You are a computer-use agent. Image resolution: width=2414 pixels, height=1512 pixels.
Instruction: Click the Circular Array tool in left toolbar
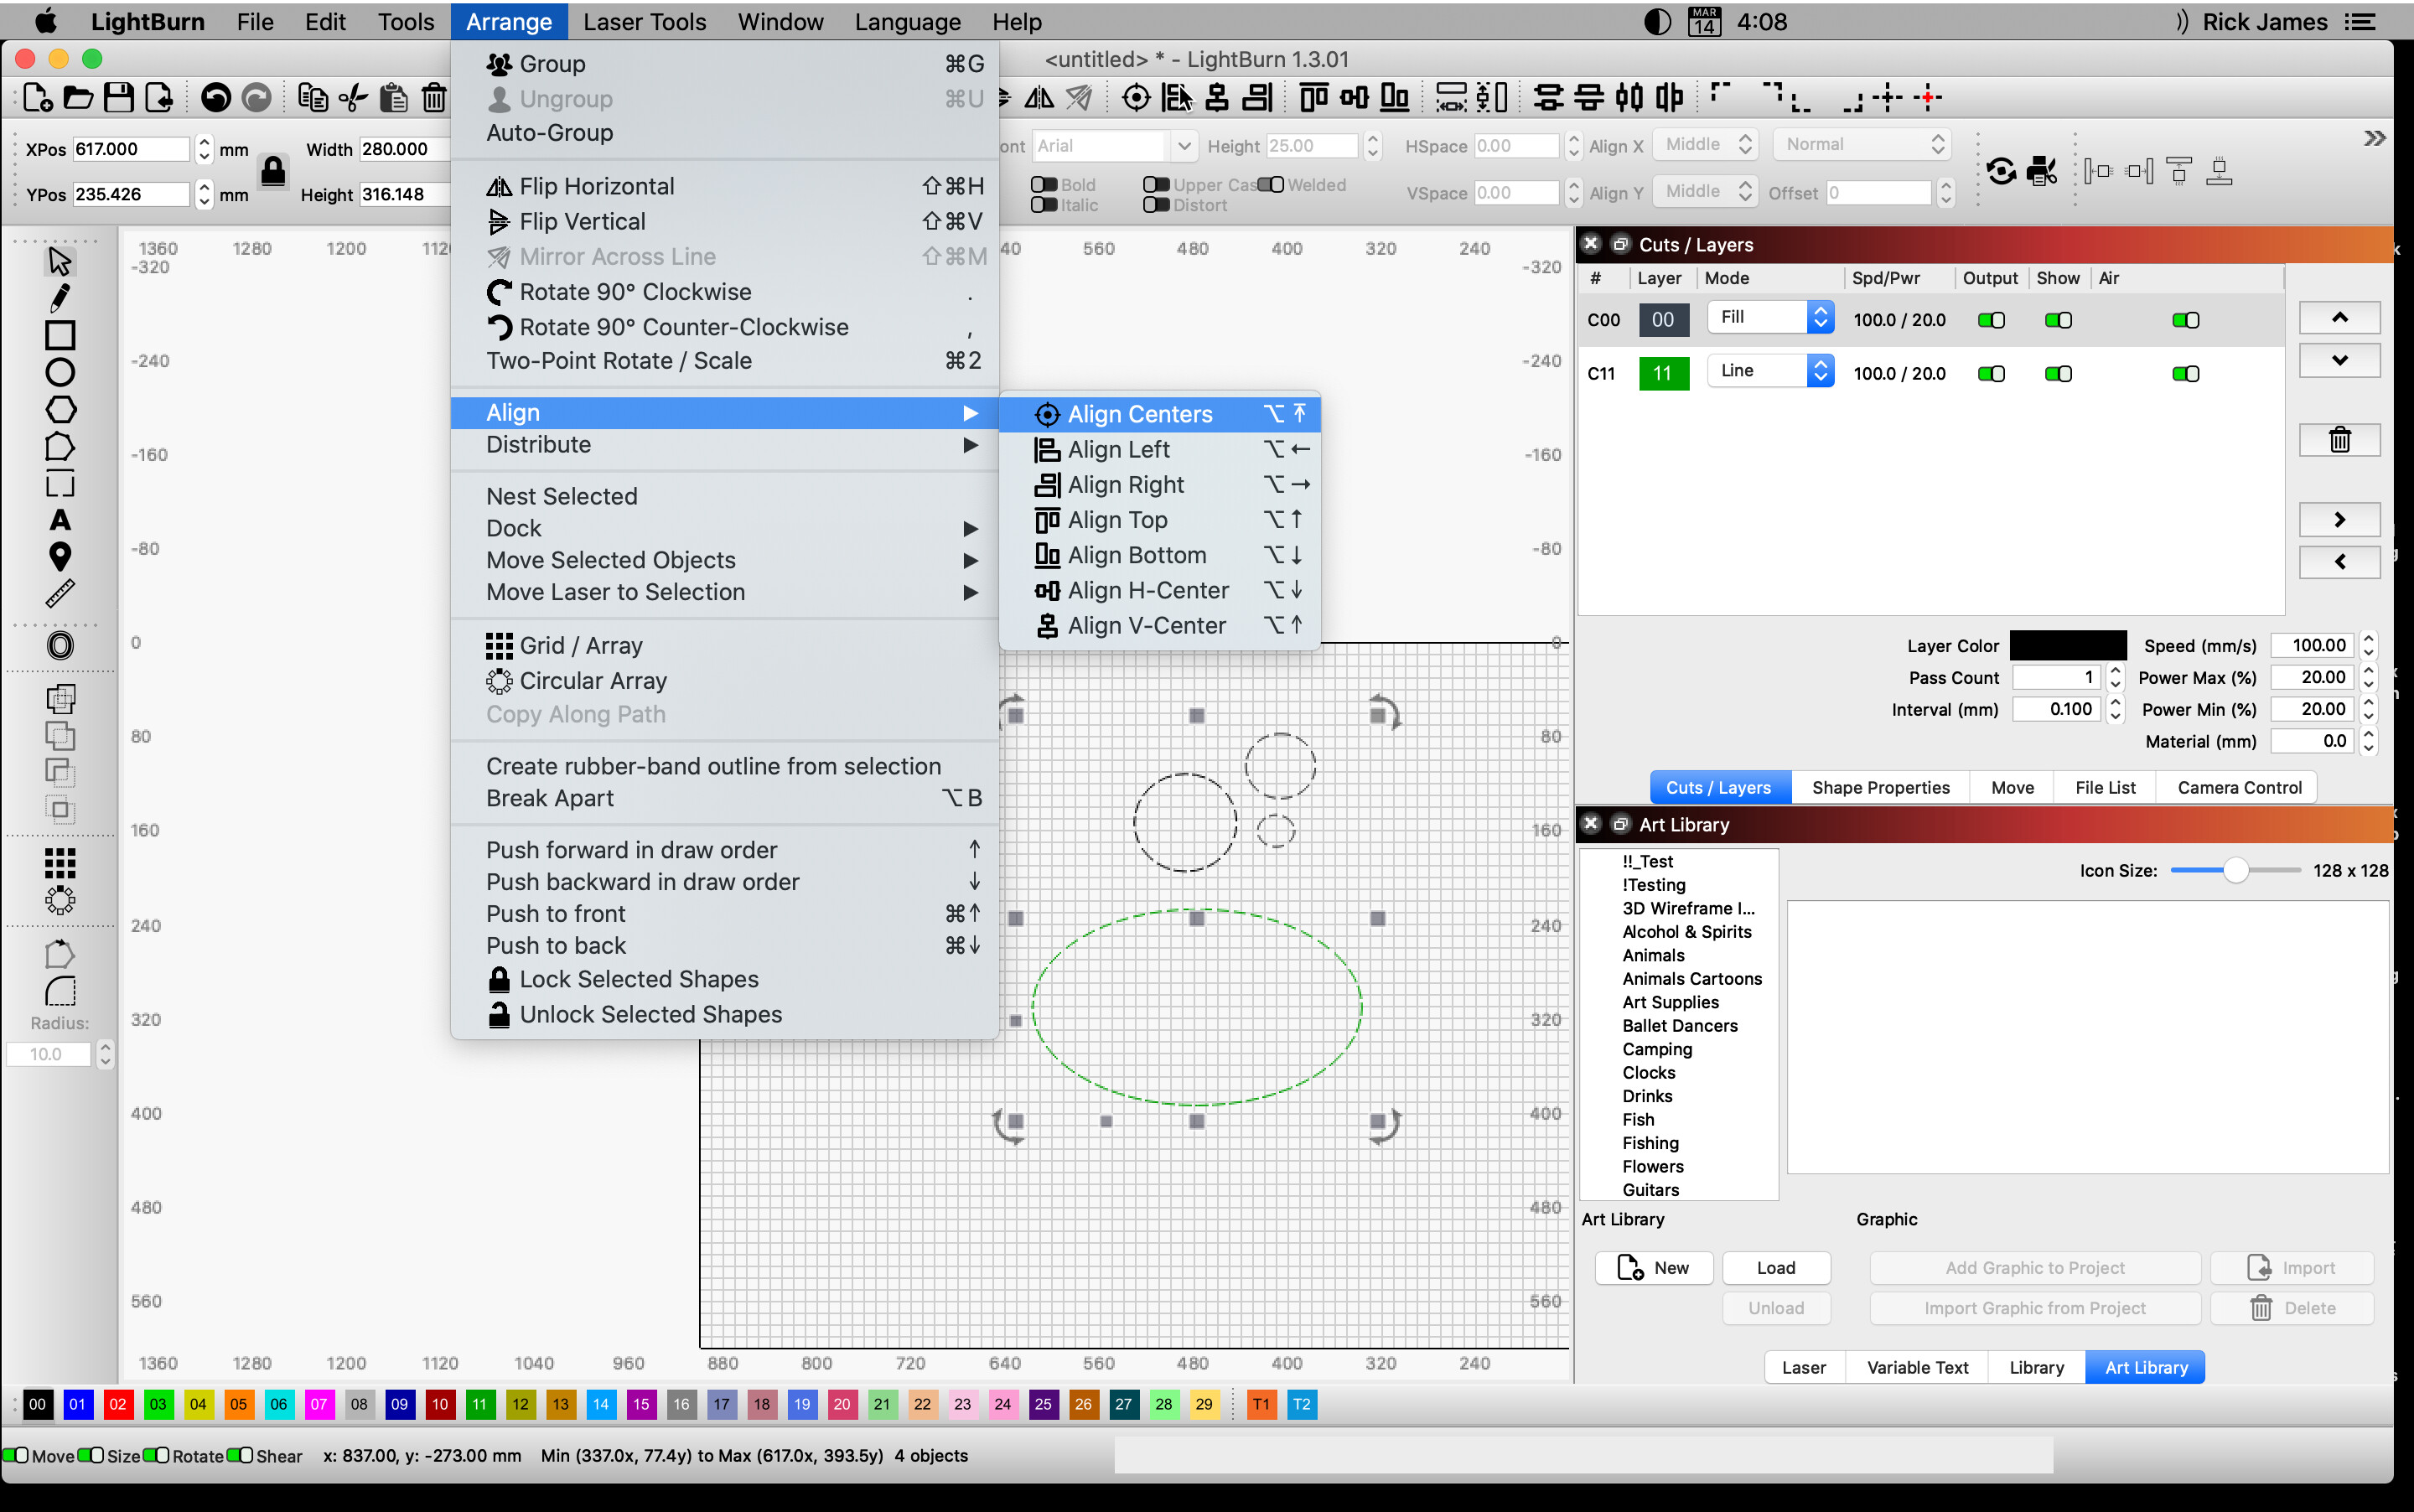(x=60, y=900)
